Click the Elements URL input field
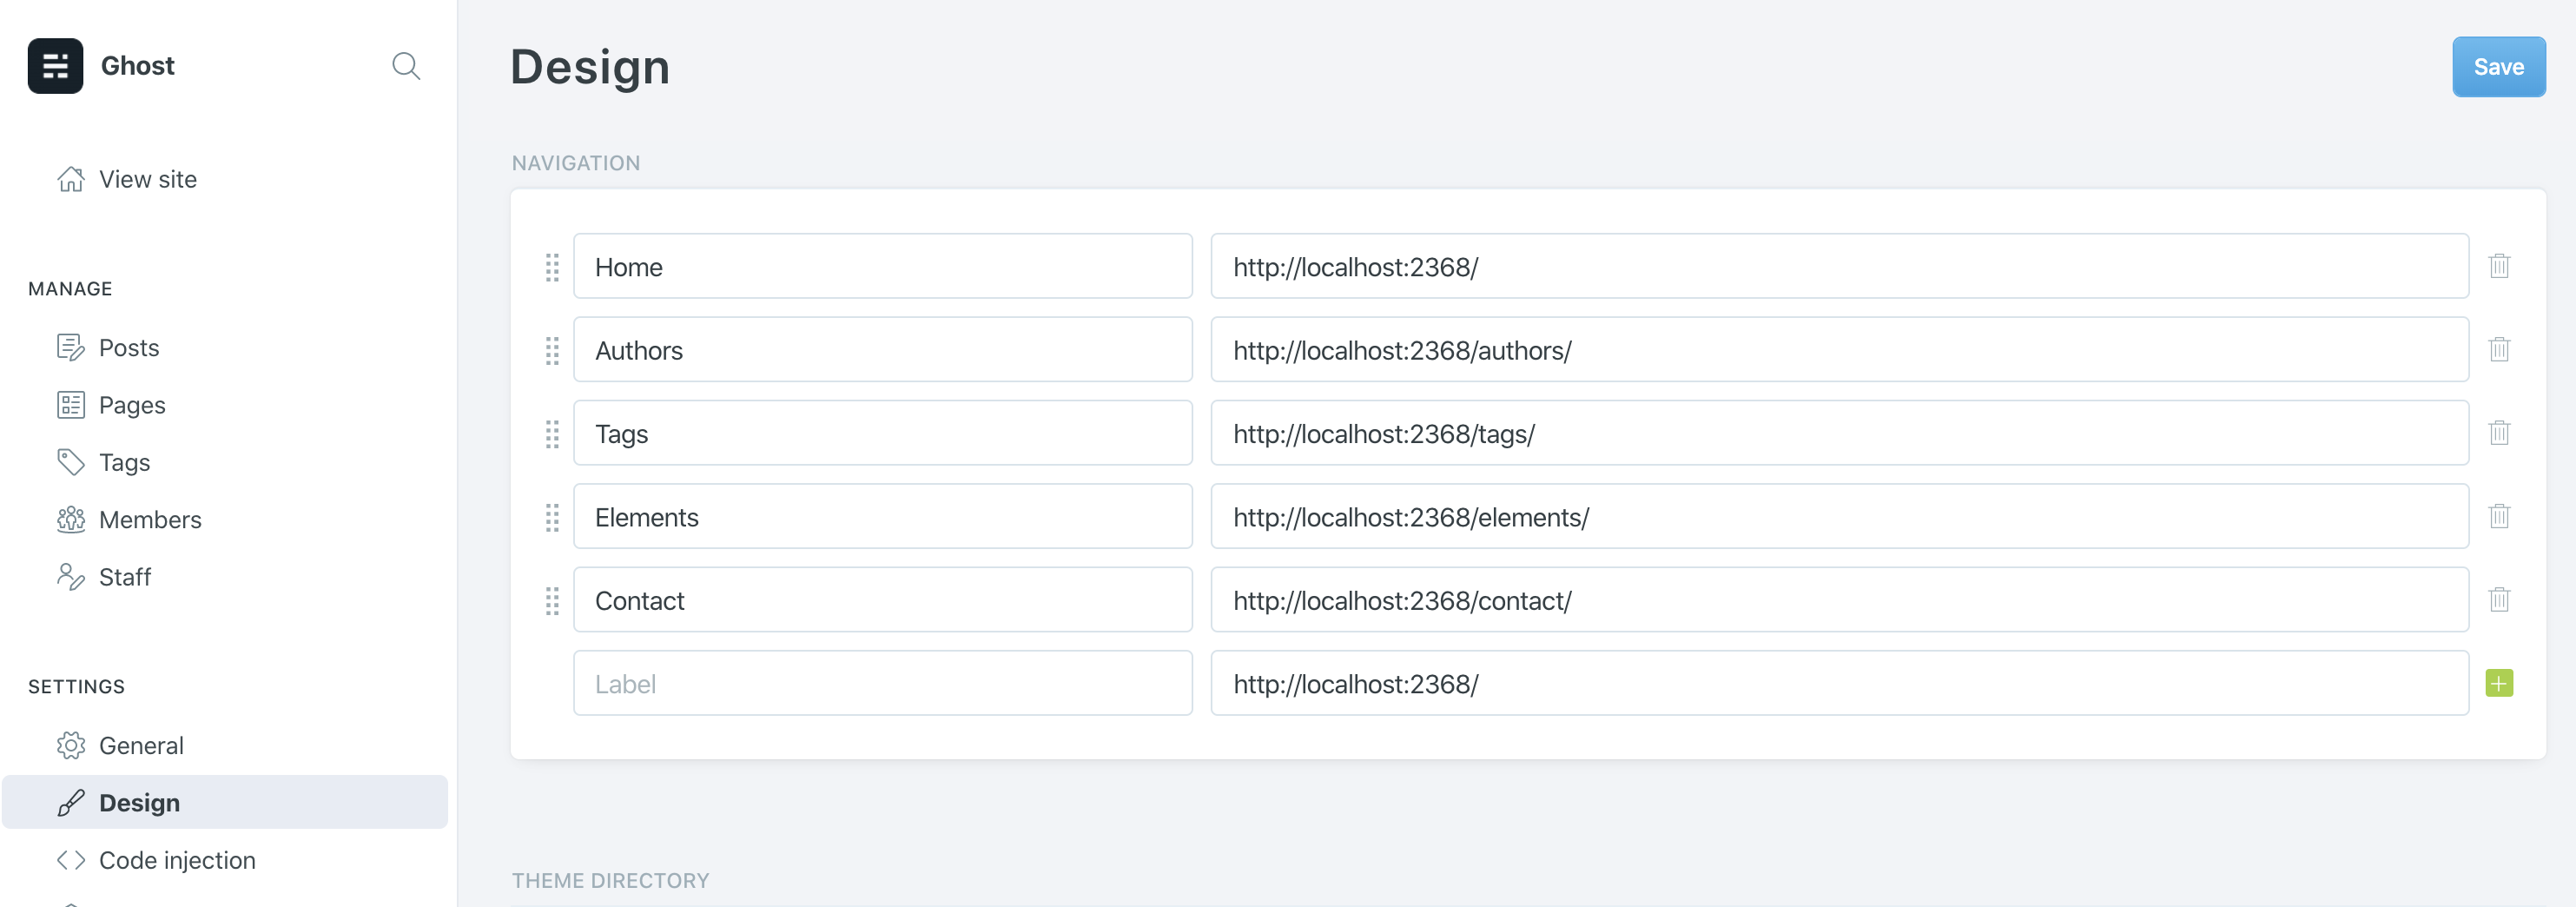The width and height of the screenshot is (2576, 907). pos(1838,517)
